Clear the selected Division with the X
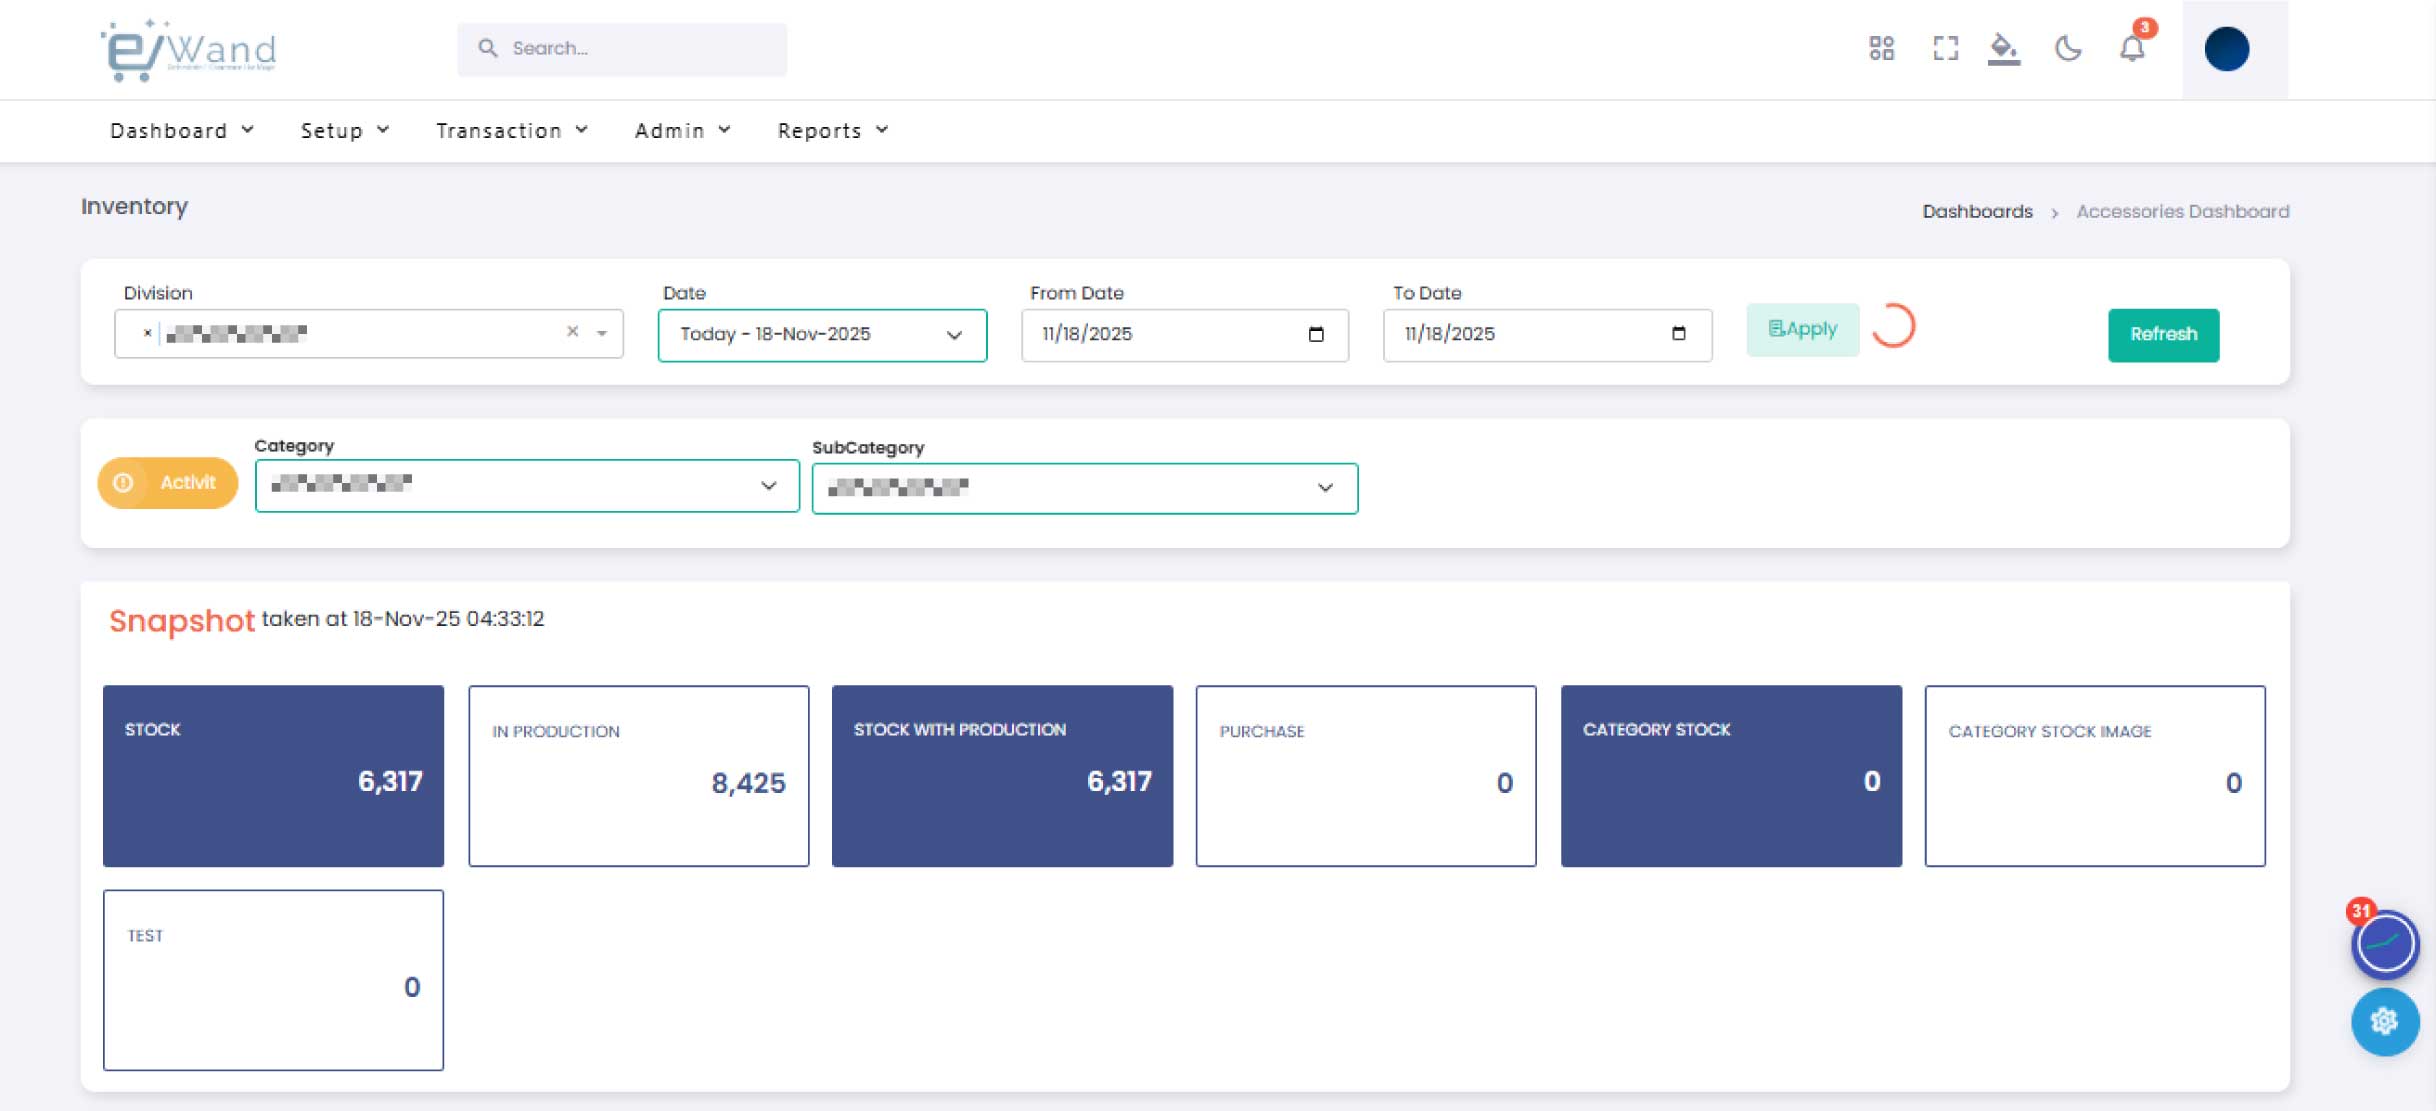This screenshot has width=2436, height=1111. (x=573, y=331)
